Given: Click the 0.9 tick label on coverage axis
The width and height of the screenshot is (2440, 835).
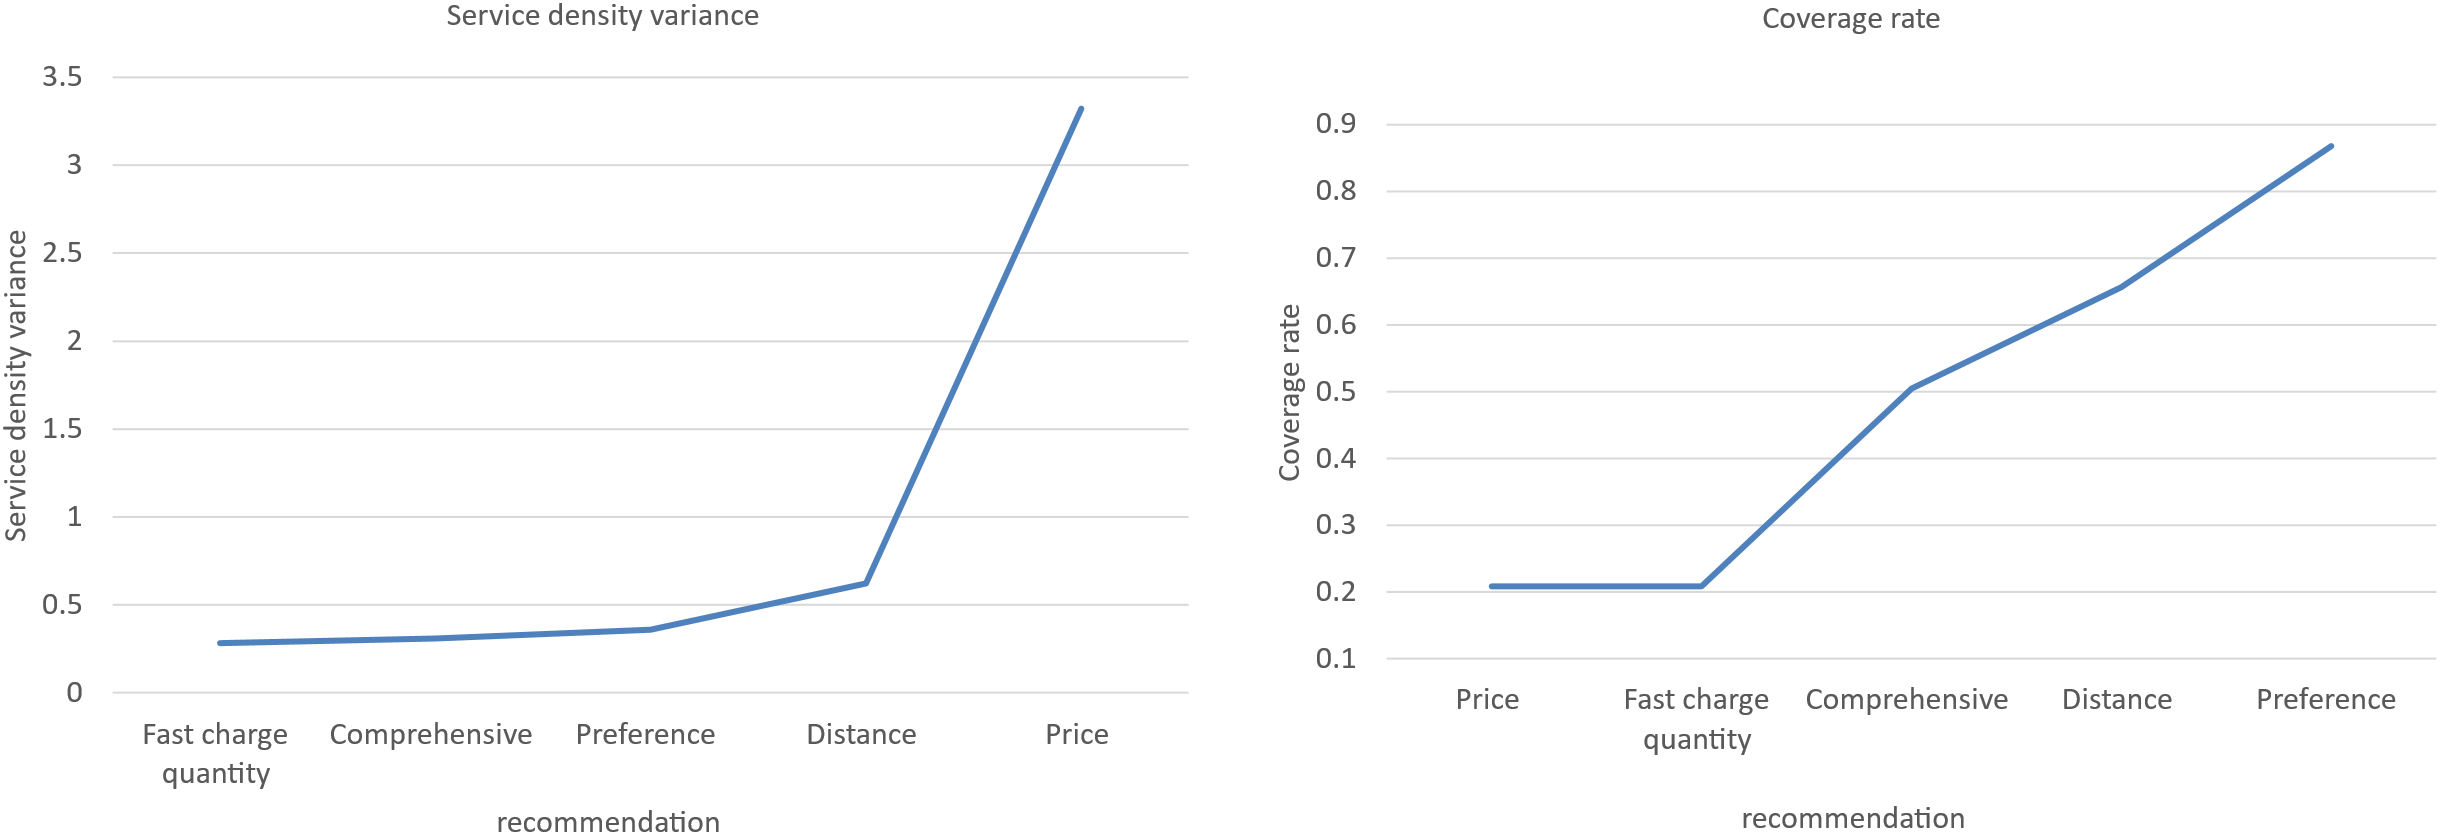Looking at the screenshot, I should pyautogui.click(x=1336, y=124).
